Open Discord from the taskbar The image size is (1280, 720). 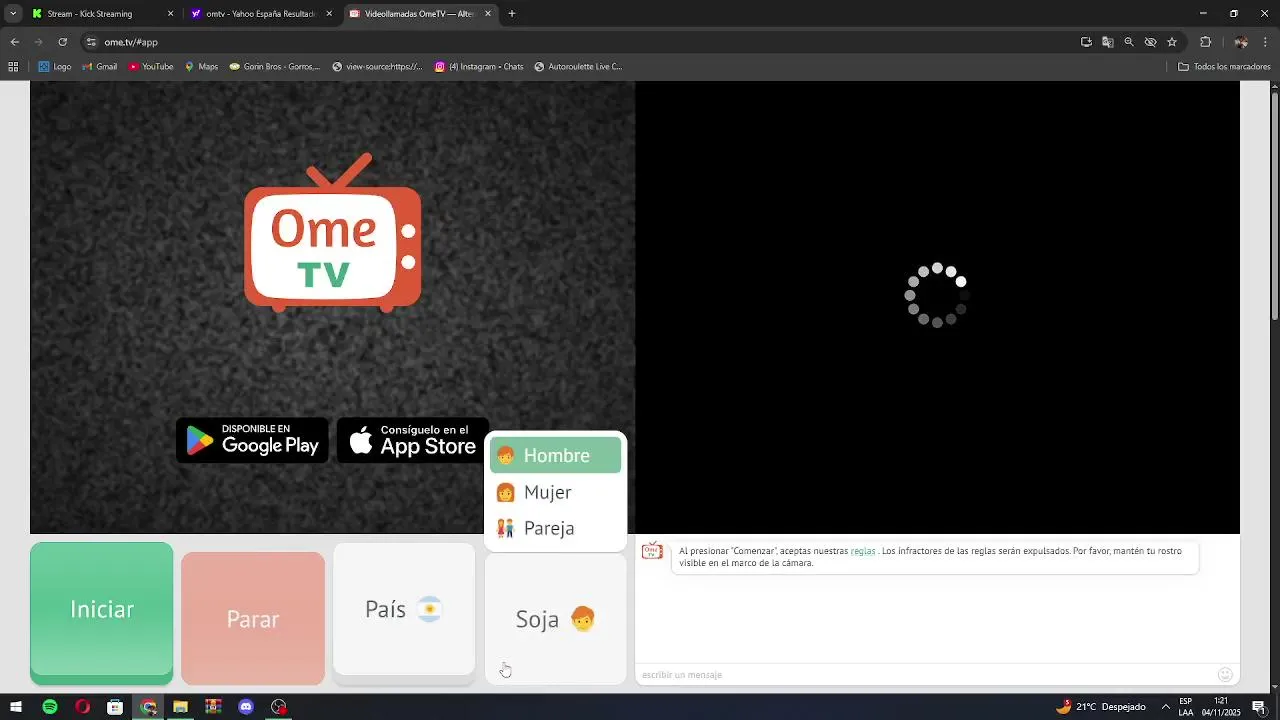coord(246,707)
